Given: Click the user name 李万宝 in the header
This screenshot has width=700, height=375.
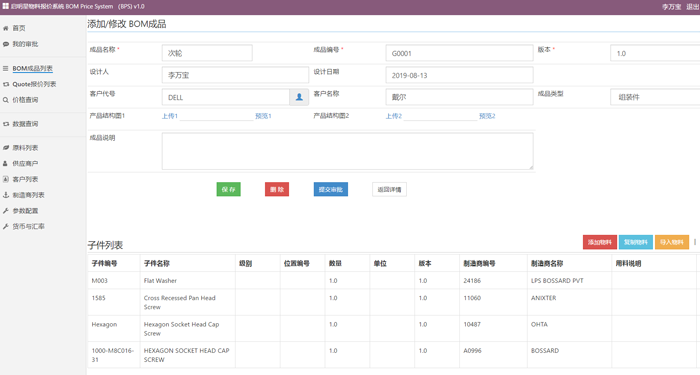Looking at the screenshot, I should pyautogui.click(x=671, y=7).
